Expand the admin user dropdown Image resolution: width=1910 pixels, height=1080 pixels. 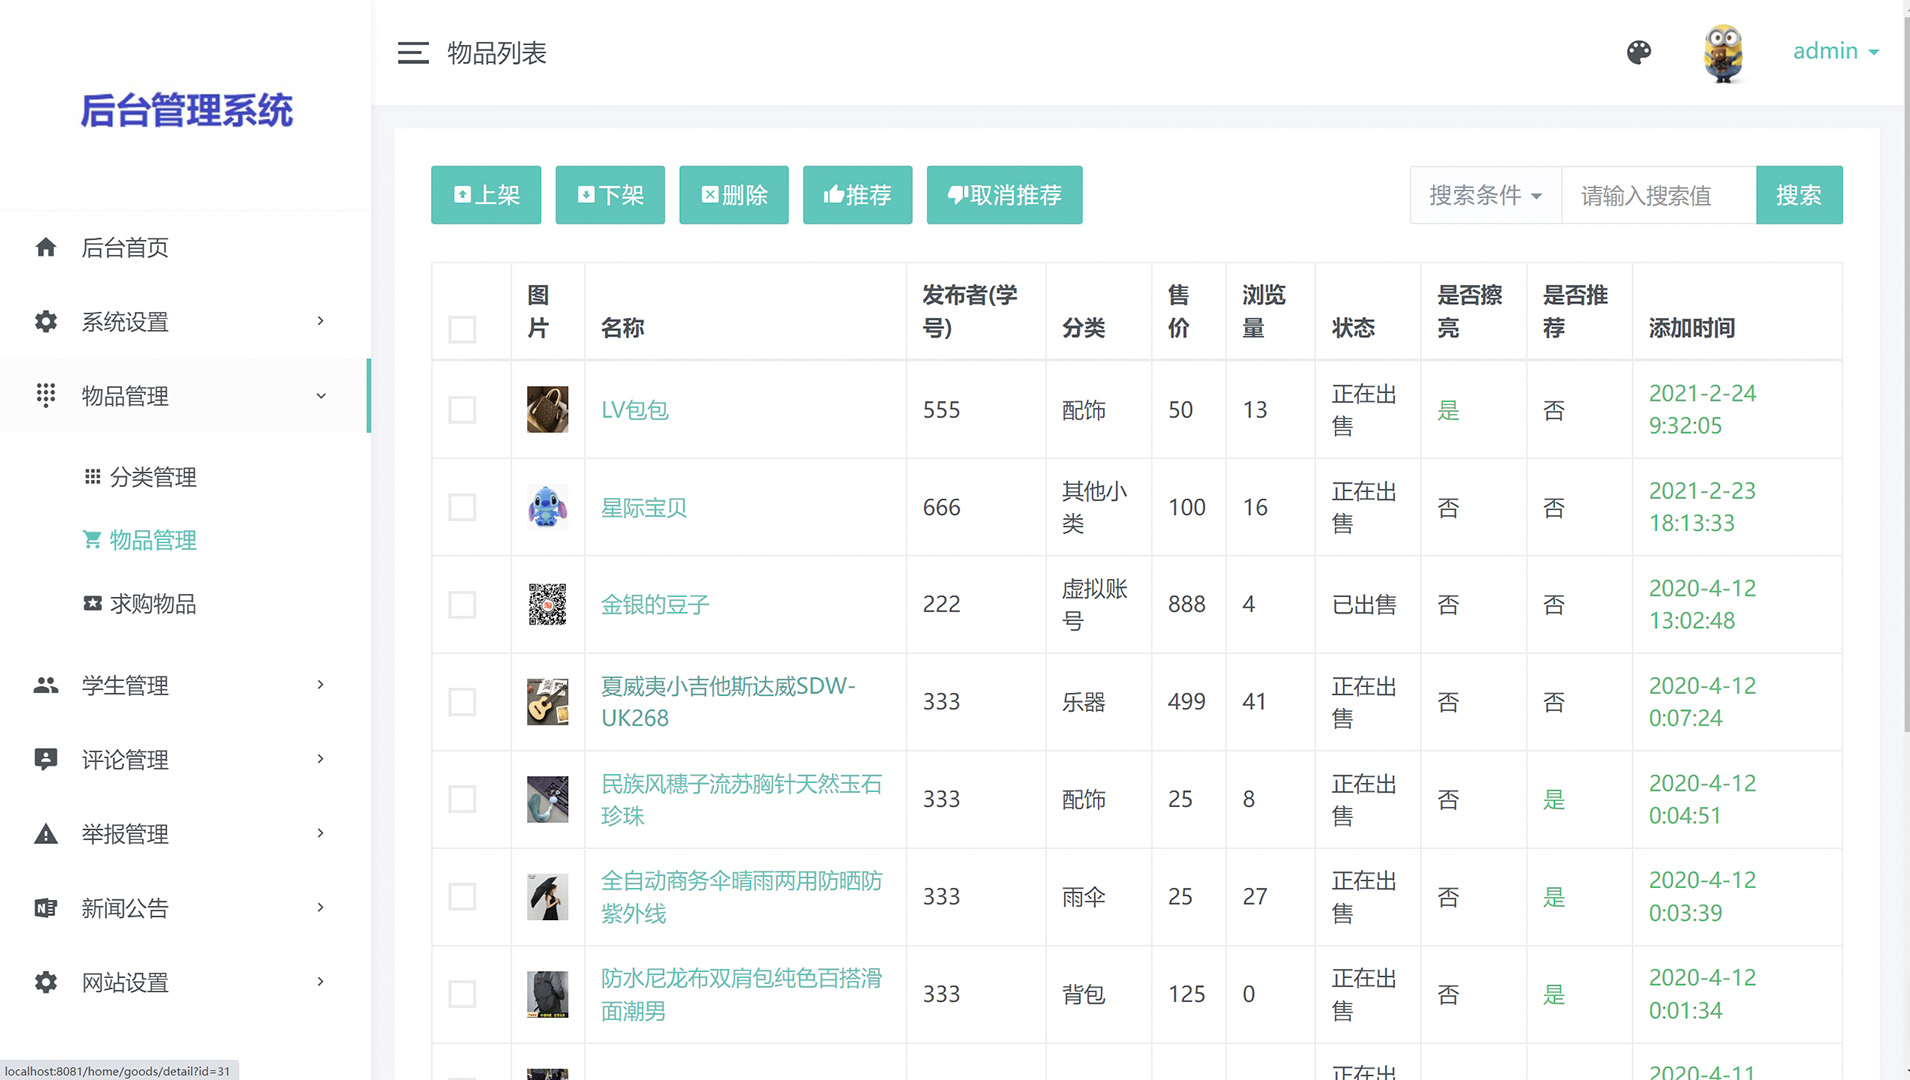[1835, 51]
